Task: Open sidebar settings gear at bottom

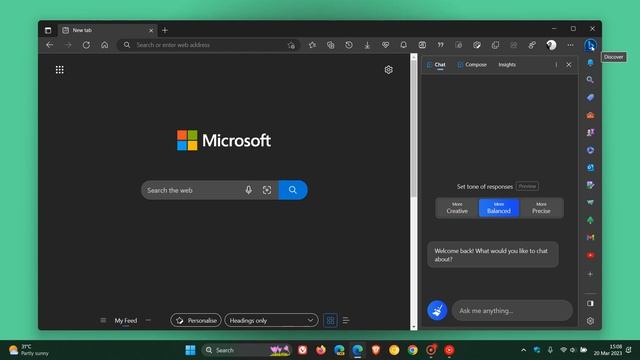Action: 590,321
